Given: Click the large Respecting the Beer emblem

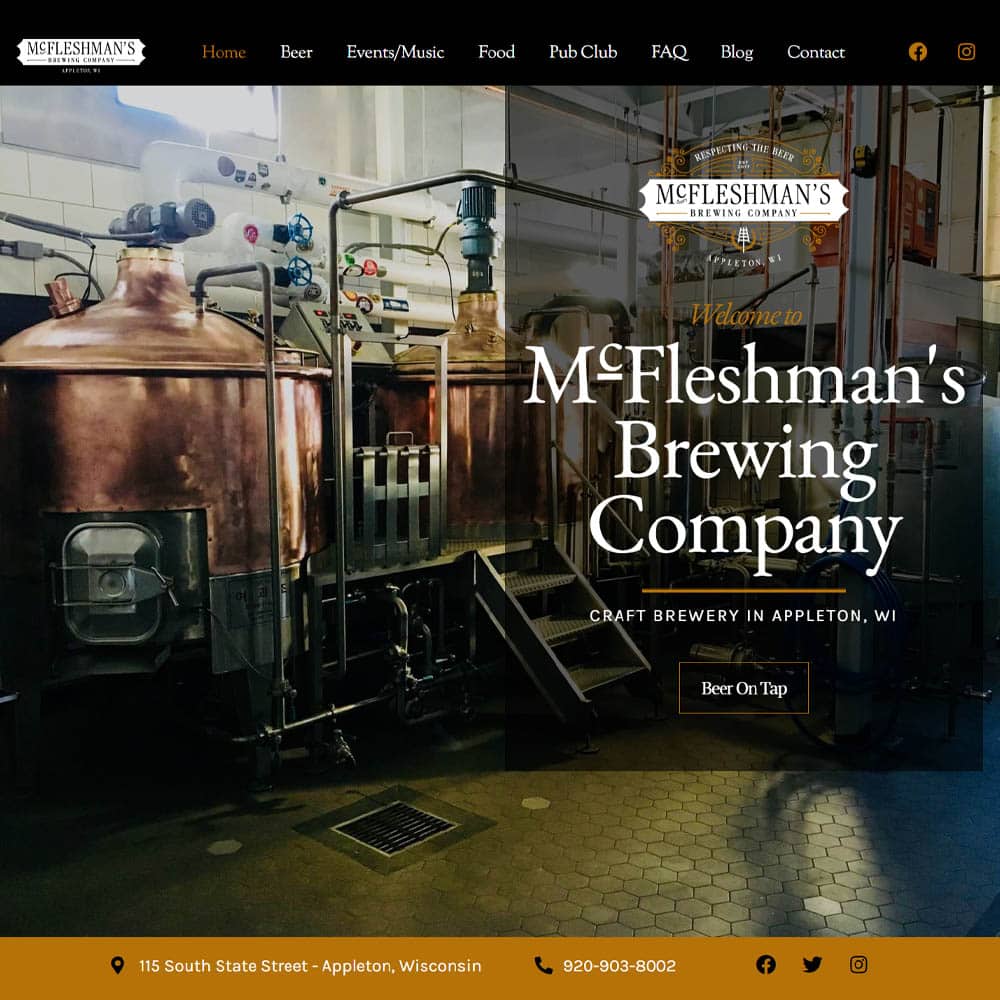Looking at the screenshot, I should tap(744, 203).
